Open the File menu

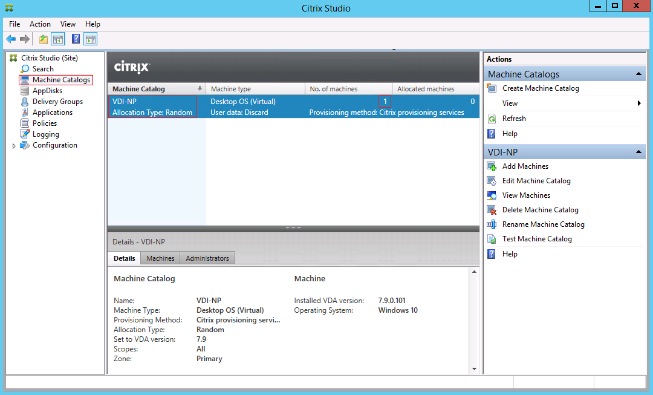tap(15, 24)
